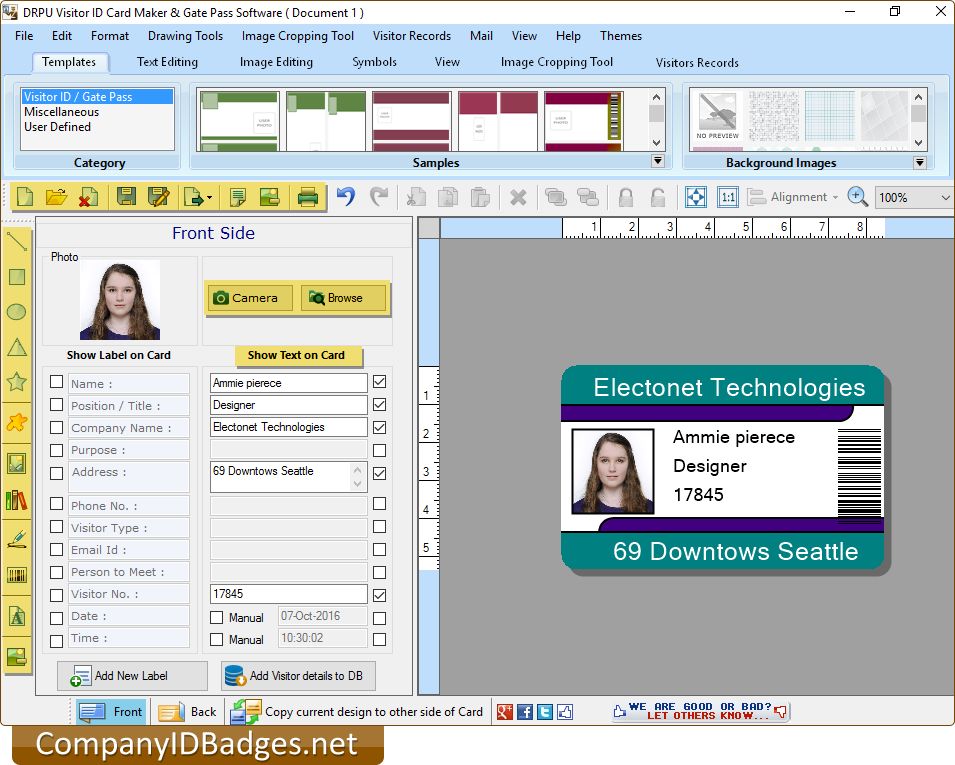
Task: Click the Print icon in toolbar
Action: (308, 197)
